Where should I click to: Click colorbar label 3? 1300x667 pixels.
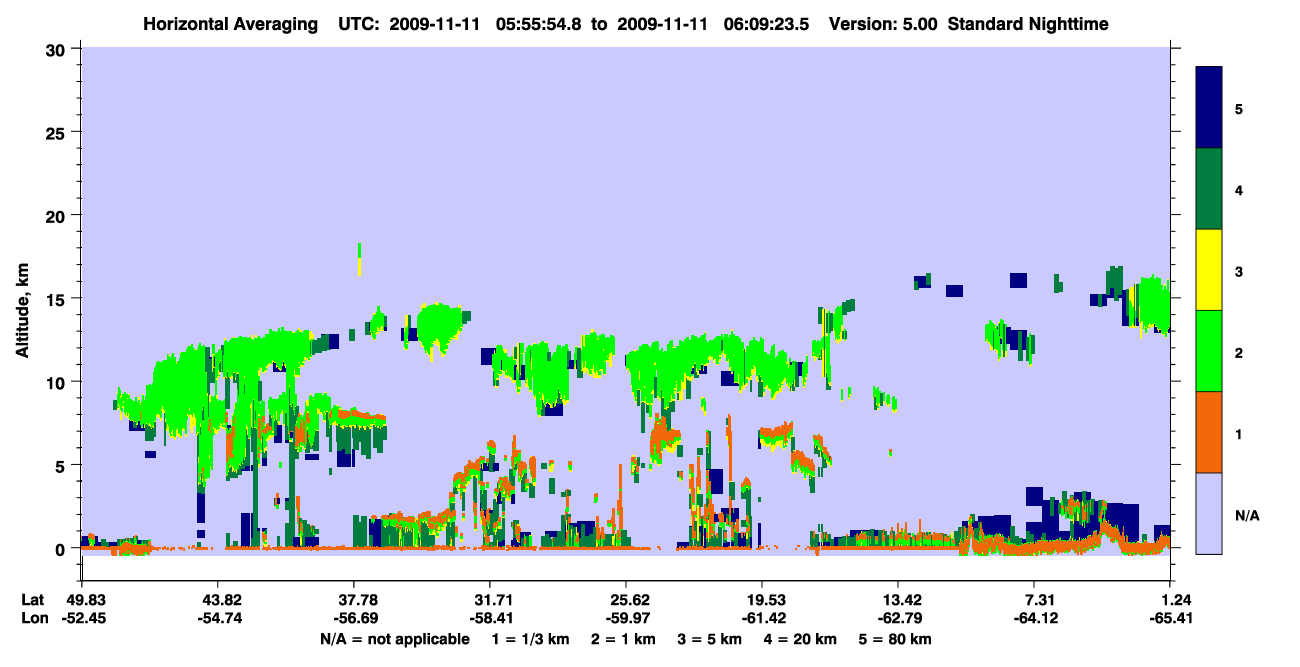pos(1239,272)
